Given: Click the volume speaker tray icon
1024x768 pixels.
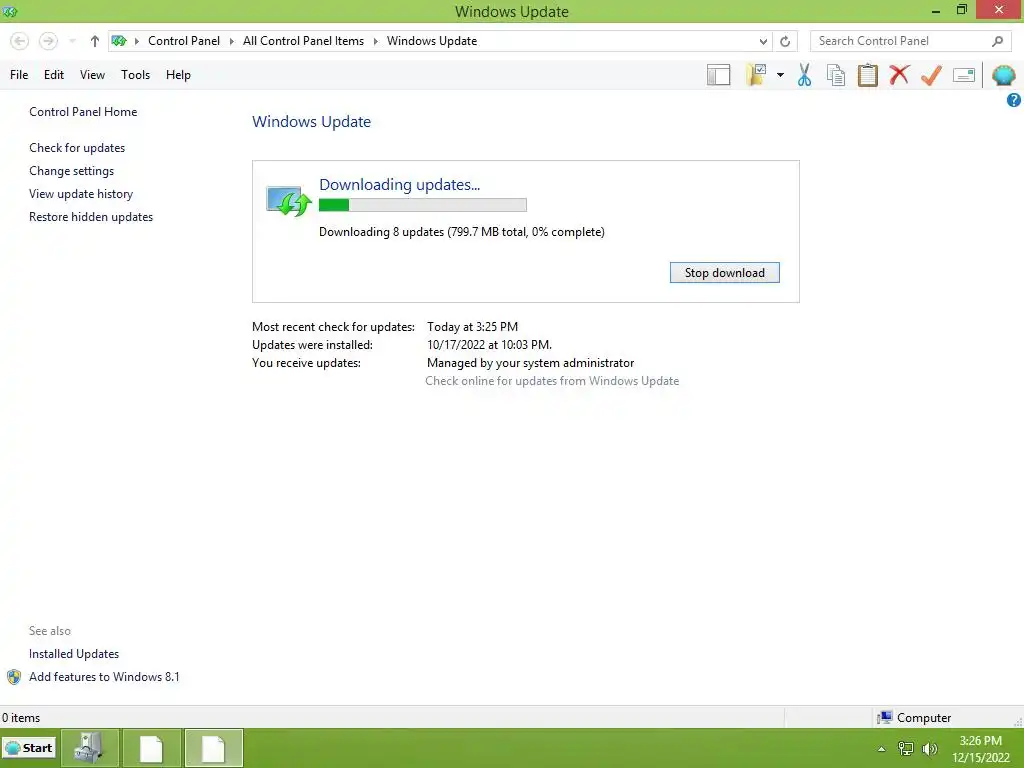Looking at the screenshot, I should (x=930, y=749).
